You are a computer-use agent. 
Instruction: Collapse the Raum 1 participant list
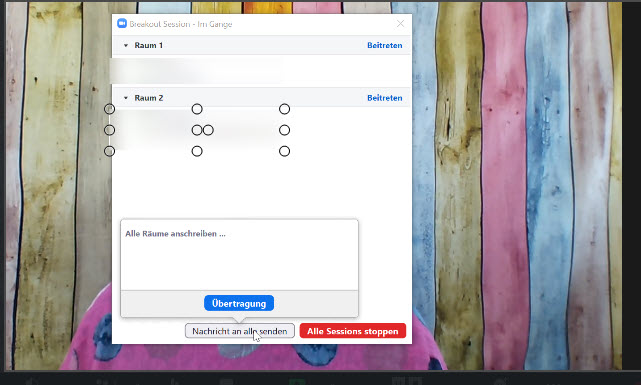click(x=126, y=45)
